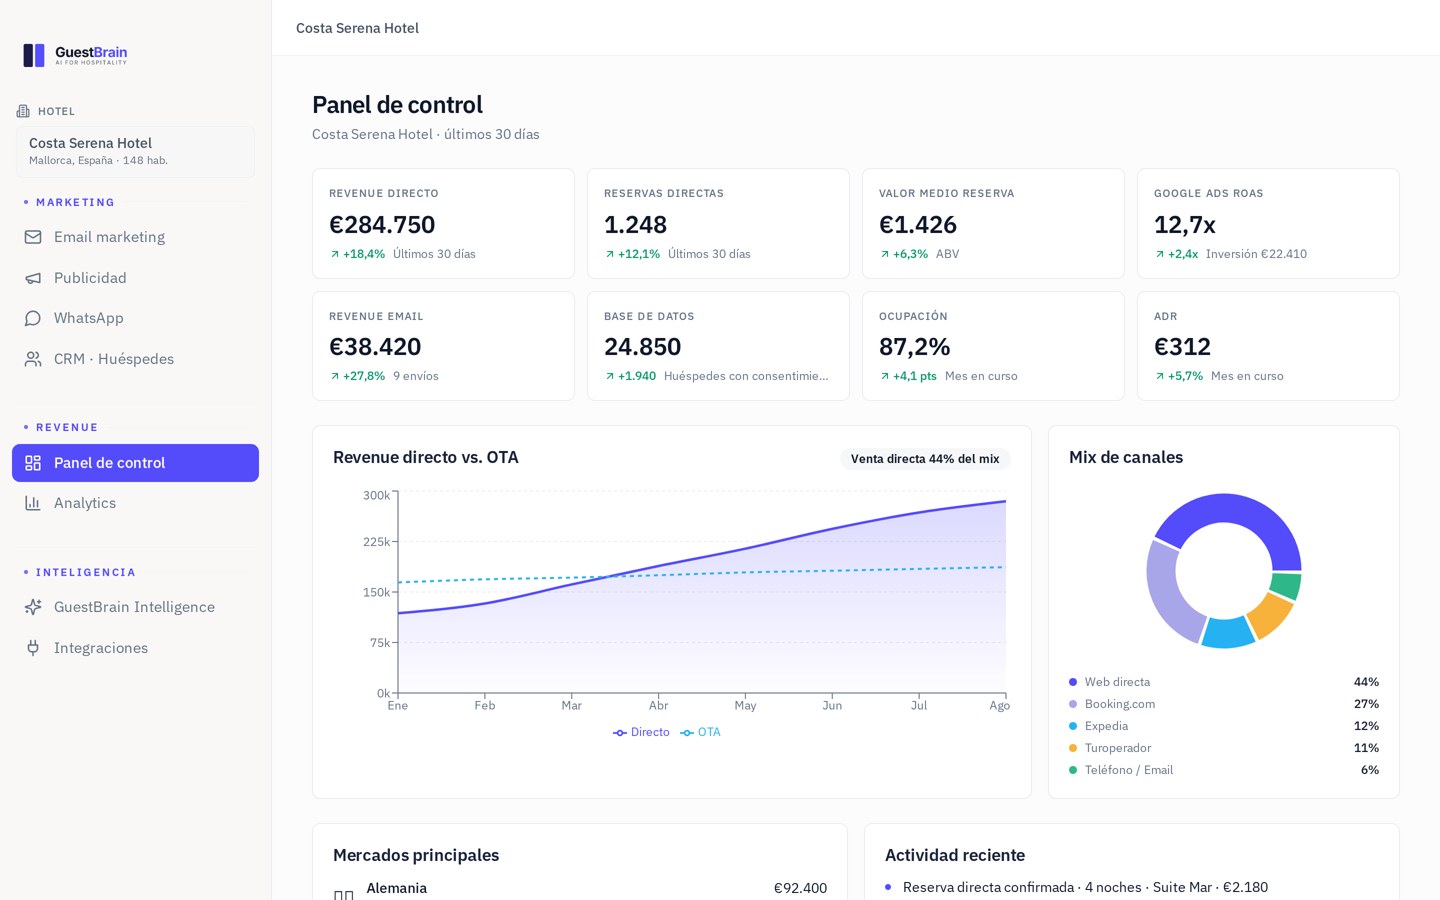Click the trend arrow icon for Google Ads ROAS

click(1160, 254)
